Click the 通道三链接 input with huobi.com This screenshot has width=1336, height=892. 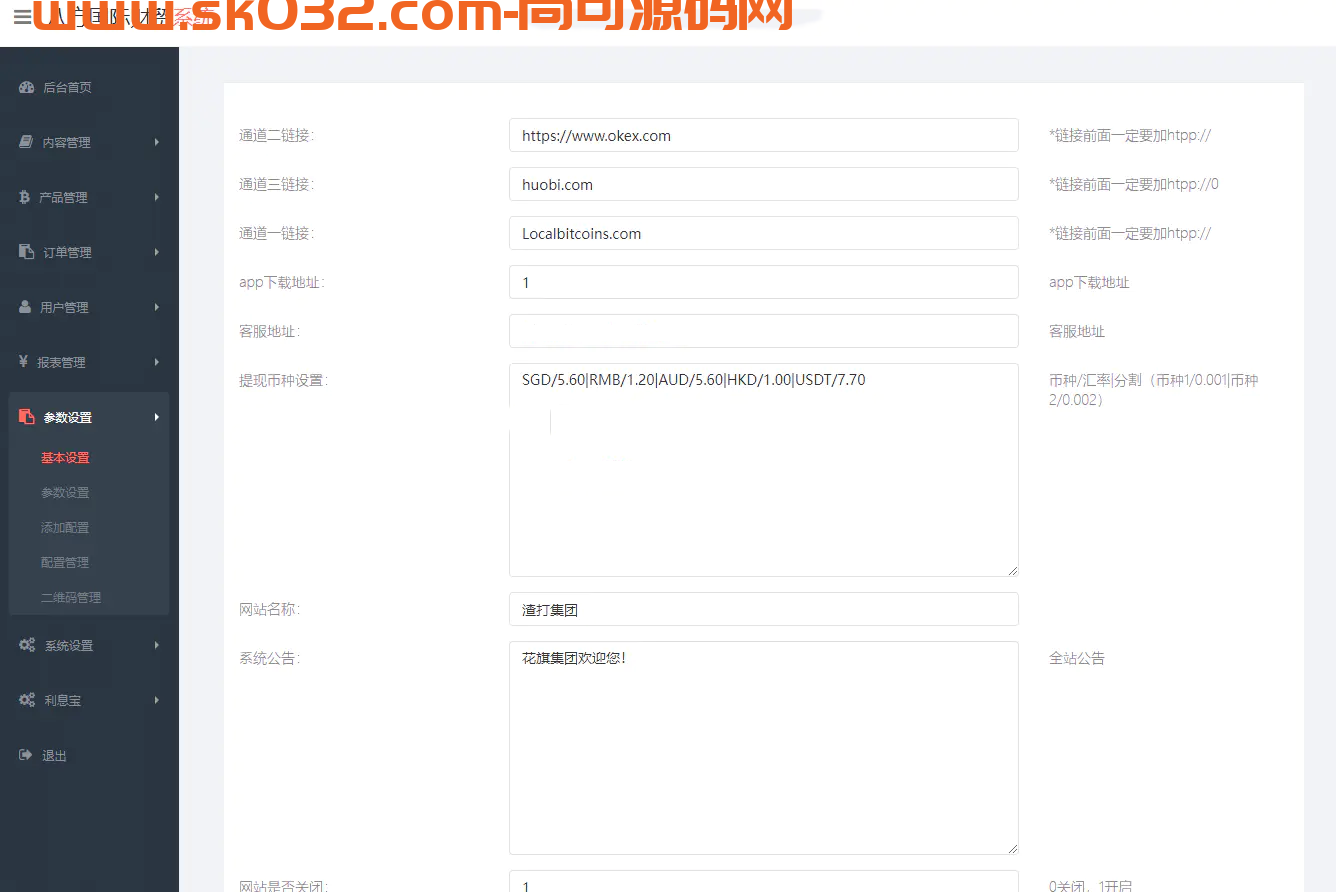[x=764, y=184]
